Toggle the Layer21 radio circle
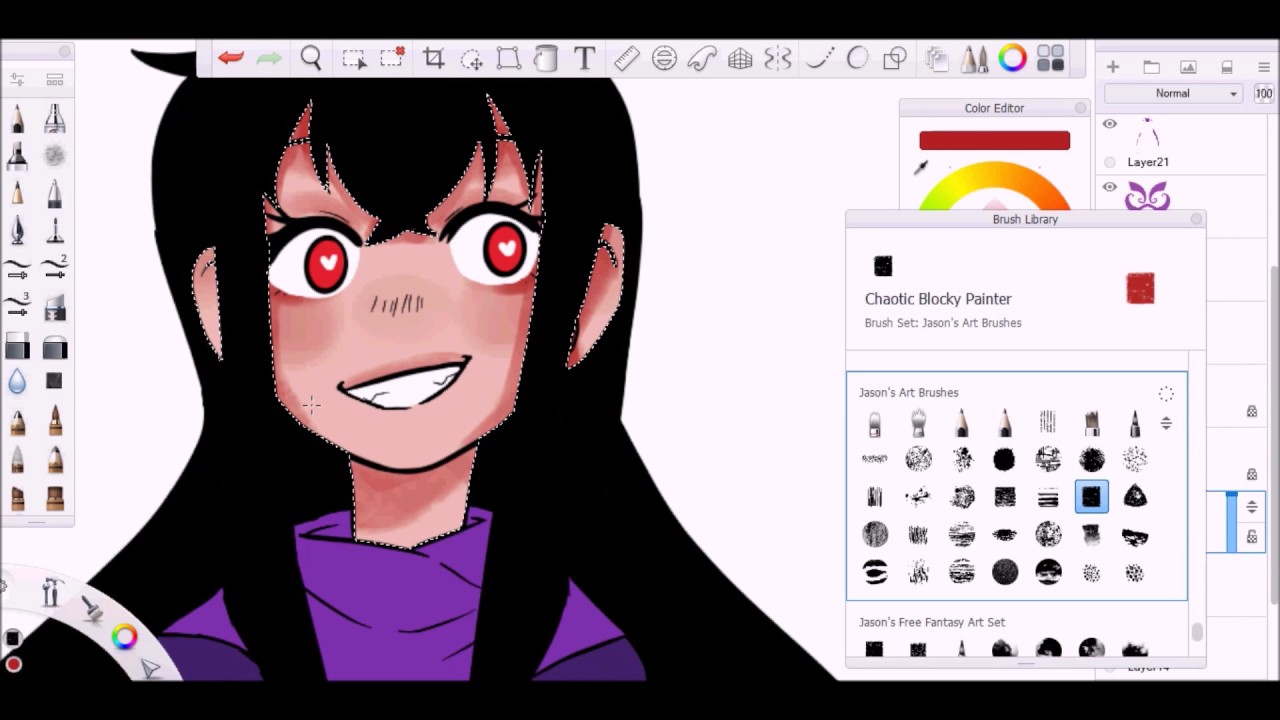The width and height of the screenshot is (1280, 720). pos(1110,162)
